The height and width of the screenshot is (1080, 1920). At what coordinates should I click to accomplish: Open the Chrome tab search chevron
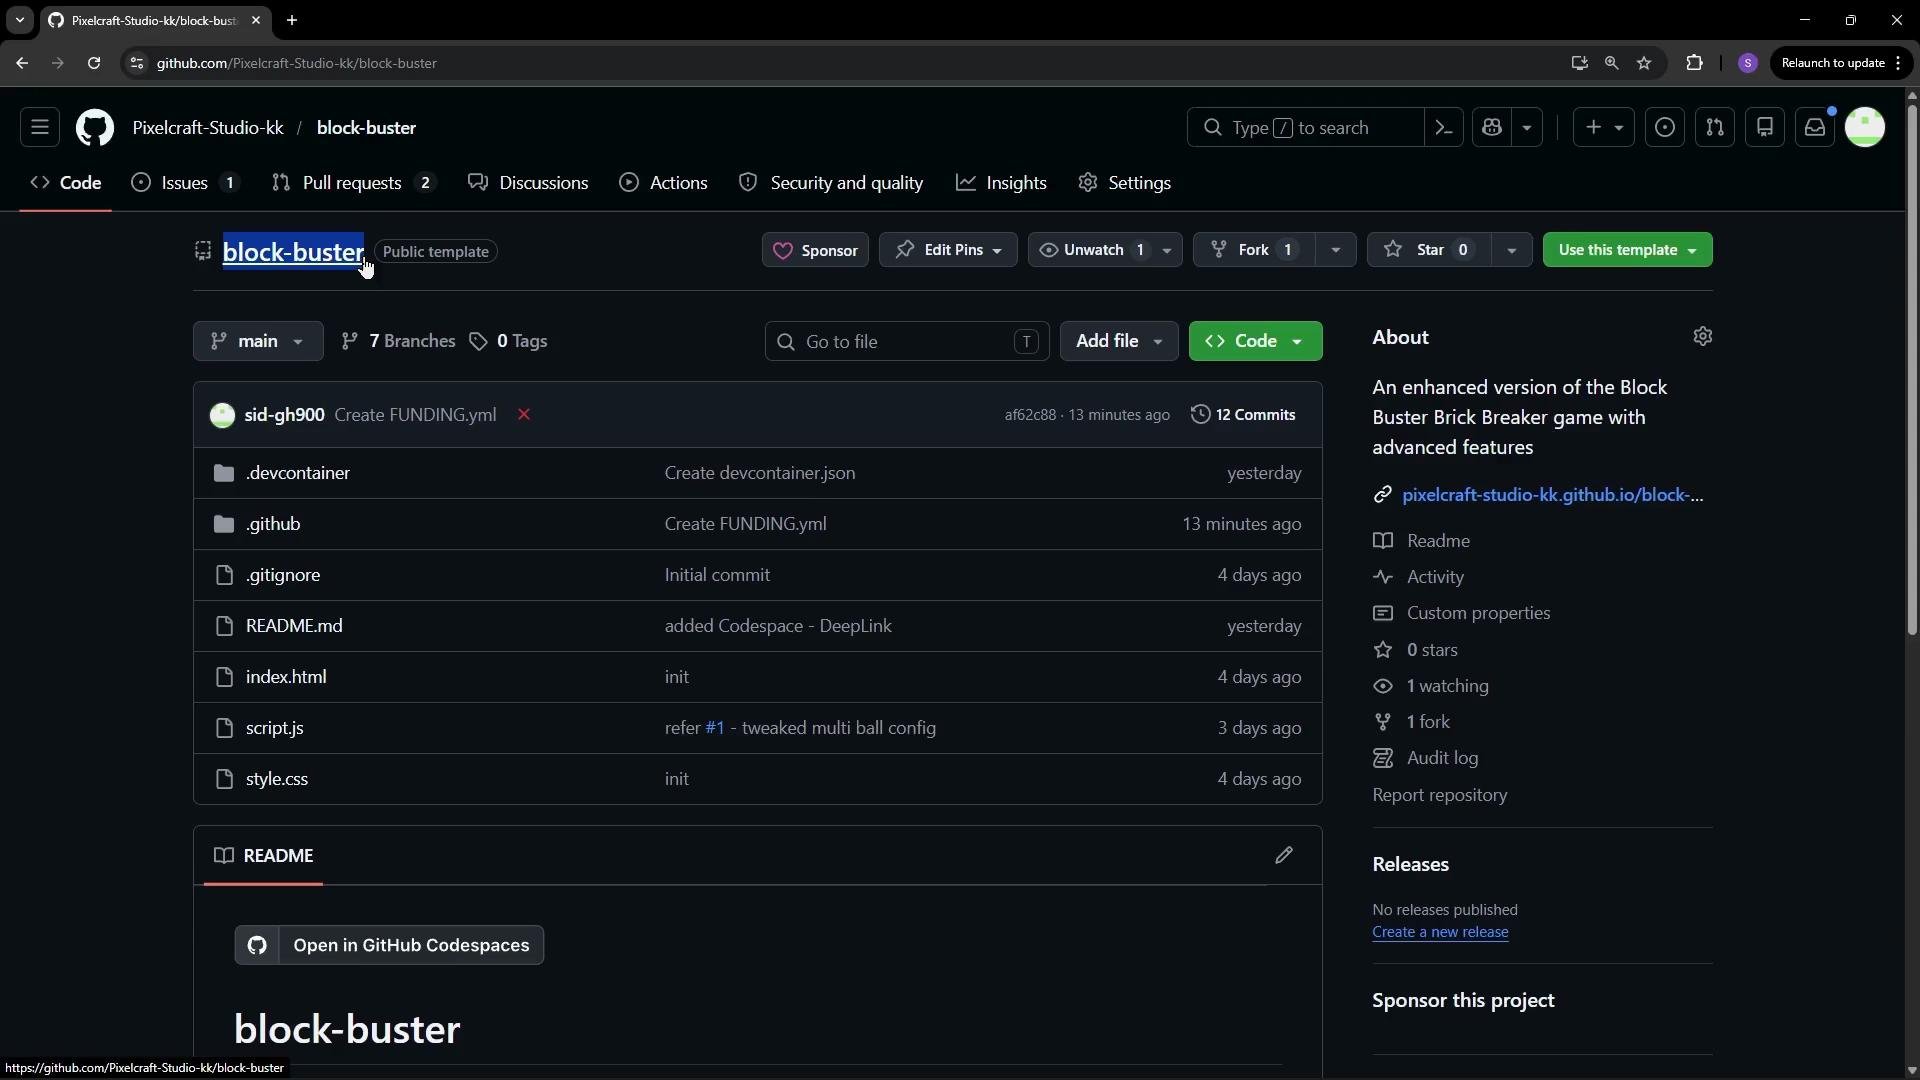tap(19, 20)
